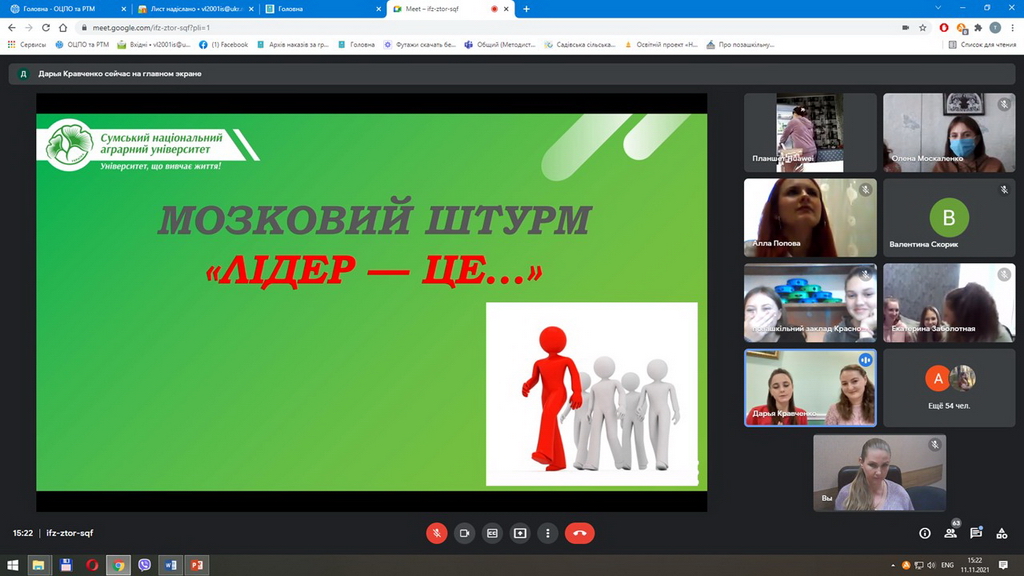Unmute the microphone in Meet controls

[x=437, y=533]
